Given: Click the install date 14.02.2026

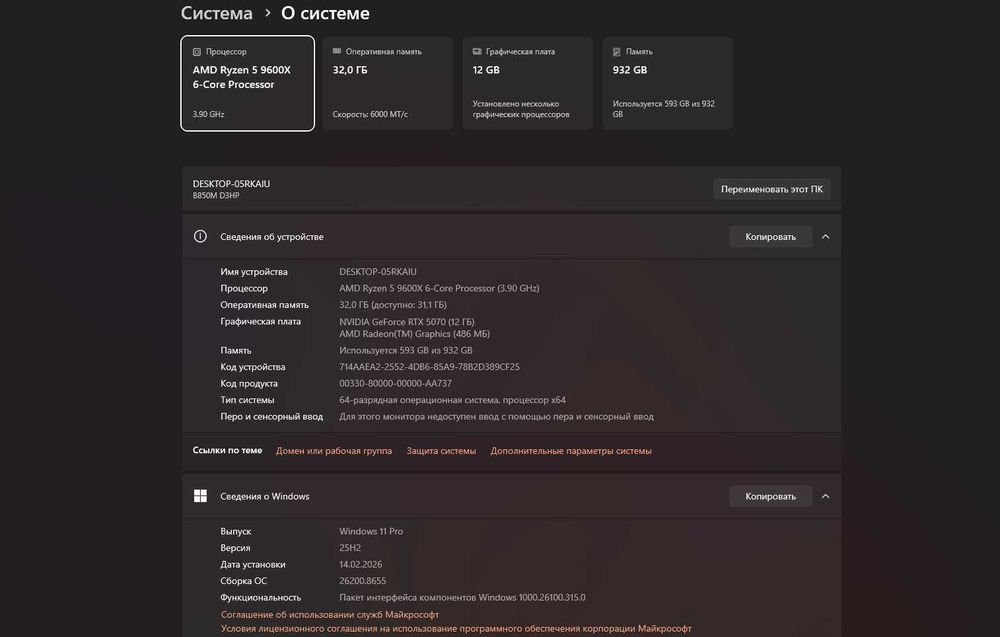Looking at the screenshot, I should pos(361,564).
